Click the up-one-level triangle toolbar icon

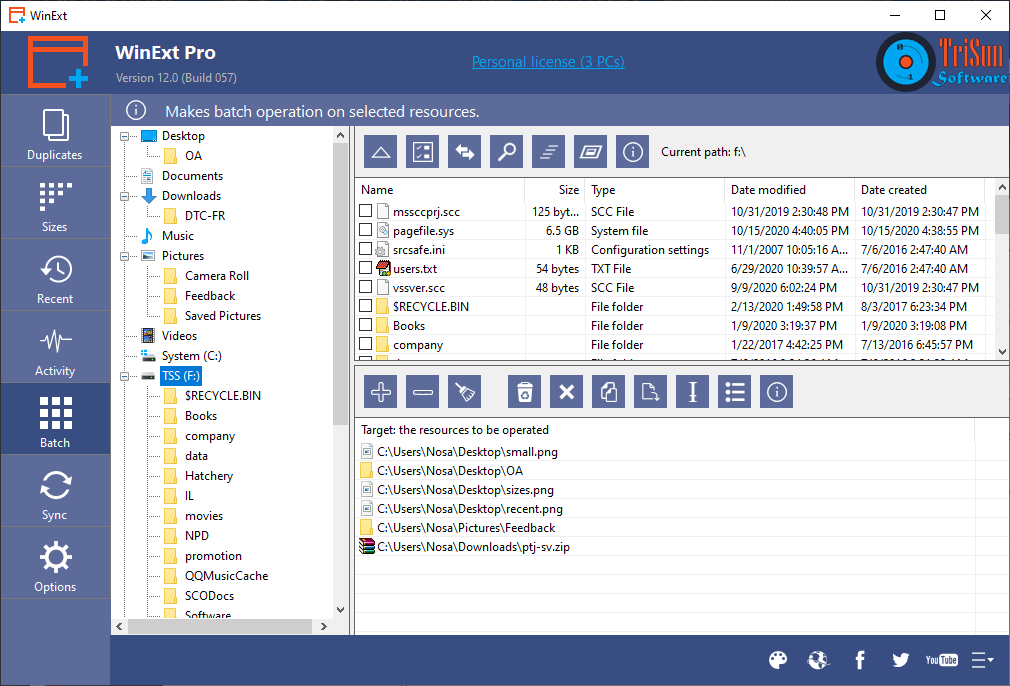(x=381, y=152)
